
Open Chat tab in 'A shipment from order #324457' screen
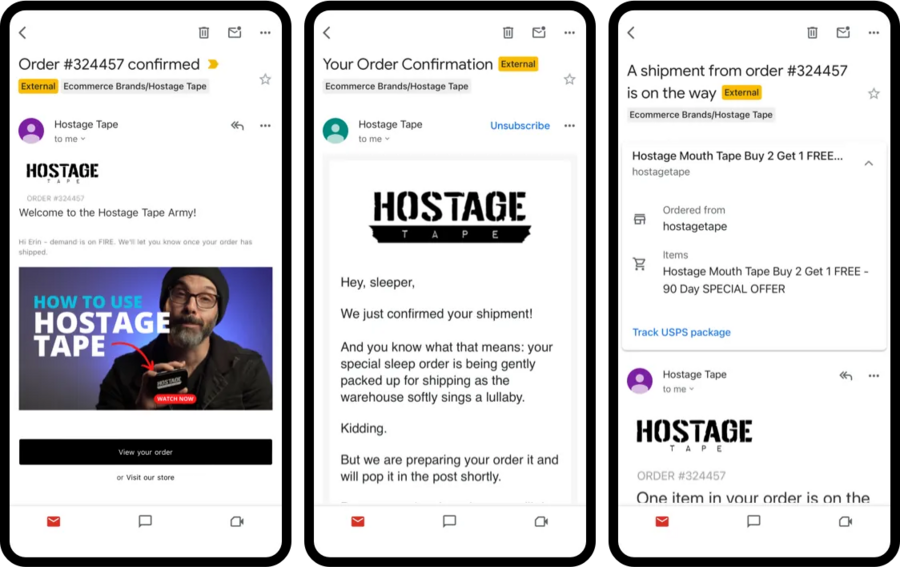754,521
